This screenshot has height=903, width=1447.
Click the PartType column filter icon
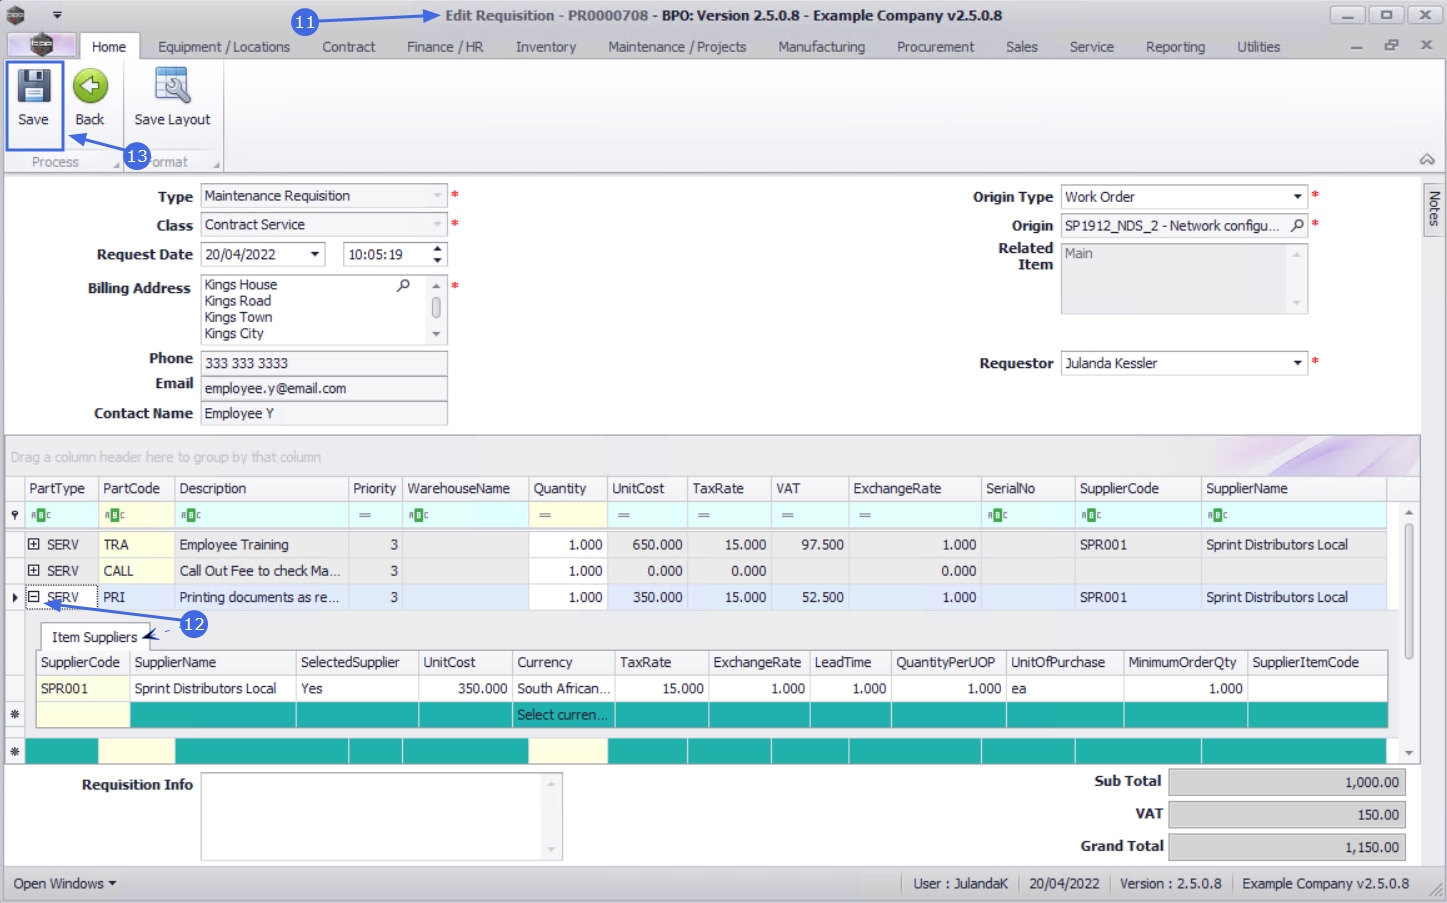click(x=40, y=515)
